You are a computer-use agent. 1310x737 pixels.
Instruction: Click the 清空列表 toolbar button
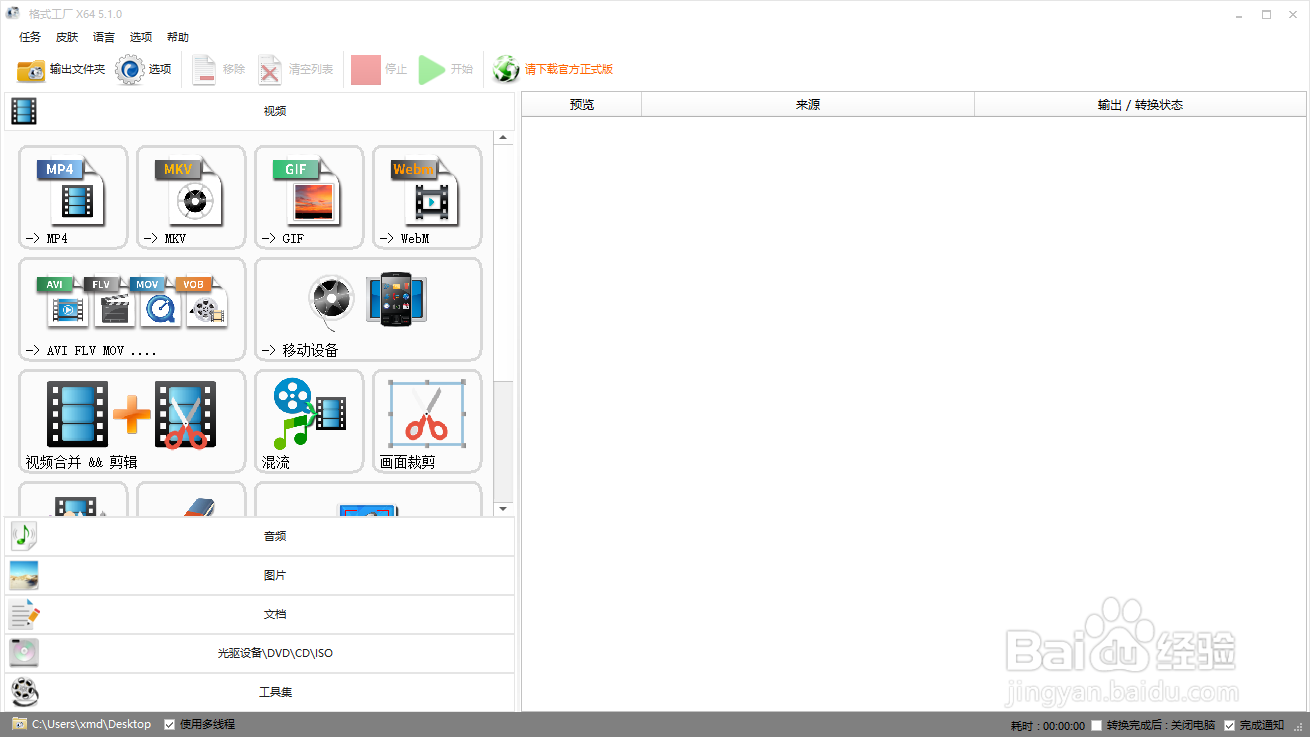[296, 69]
